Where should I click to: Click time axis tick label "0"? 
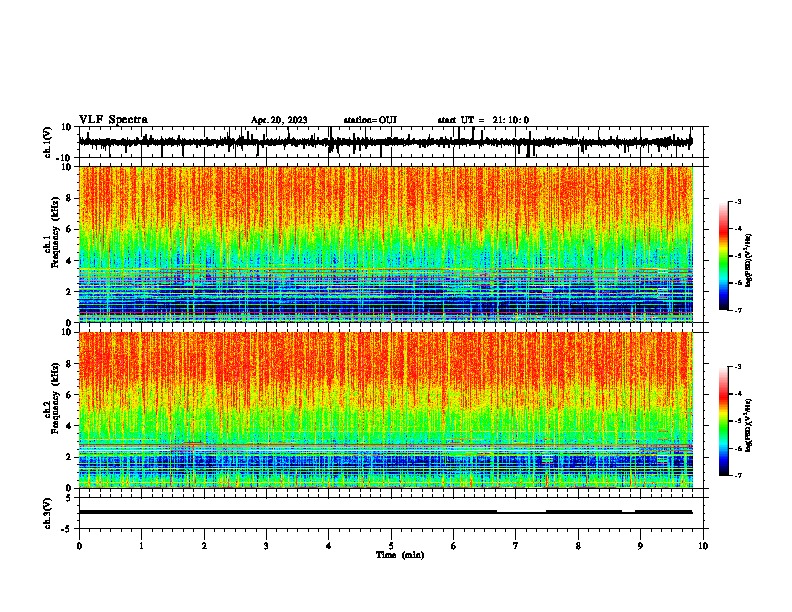[79, 546]
